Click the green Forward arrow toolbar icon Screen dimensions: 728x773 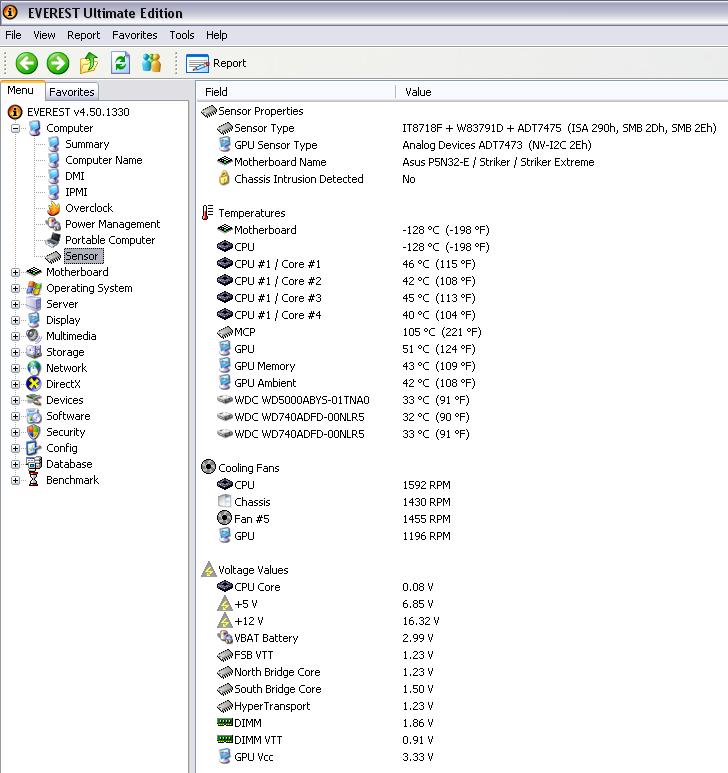pyautogui.click(x=58, y=63)
